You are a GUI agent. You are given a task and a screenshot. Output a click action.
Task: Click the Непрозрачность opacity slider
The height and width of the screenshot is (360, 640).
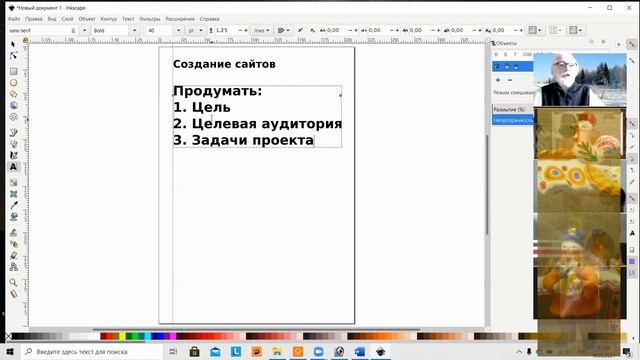click(x=513, y=120)
